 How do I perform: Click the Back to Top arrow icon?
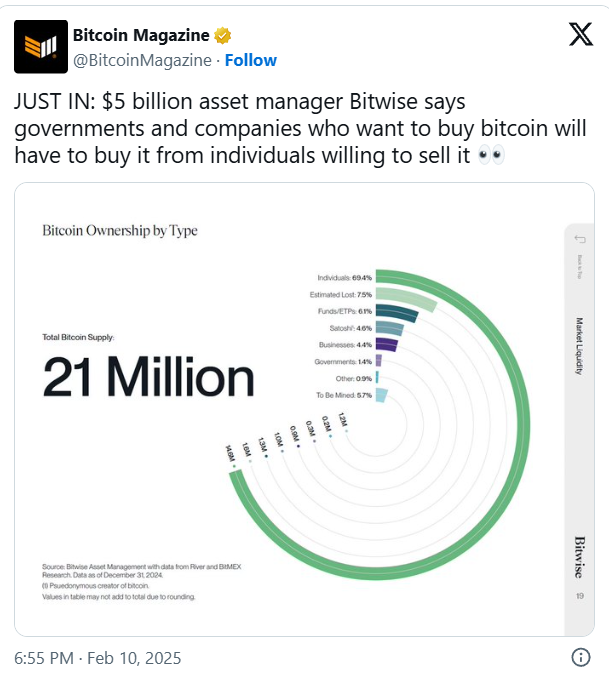point(578,238)
